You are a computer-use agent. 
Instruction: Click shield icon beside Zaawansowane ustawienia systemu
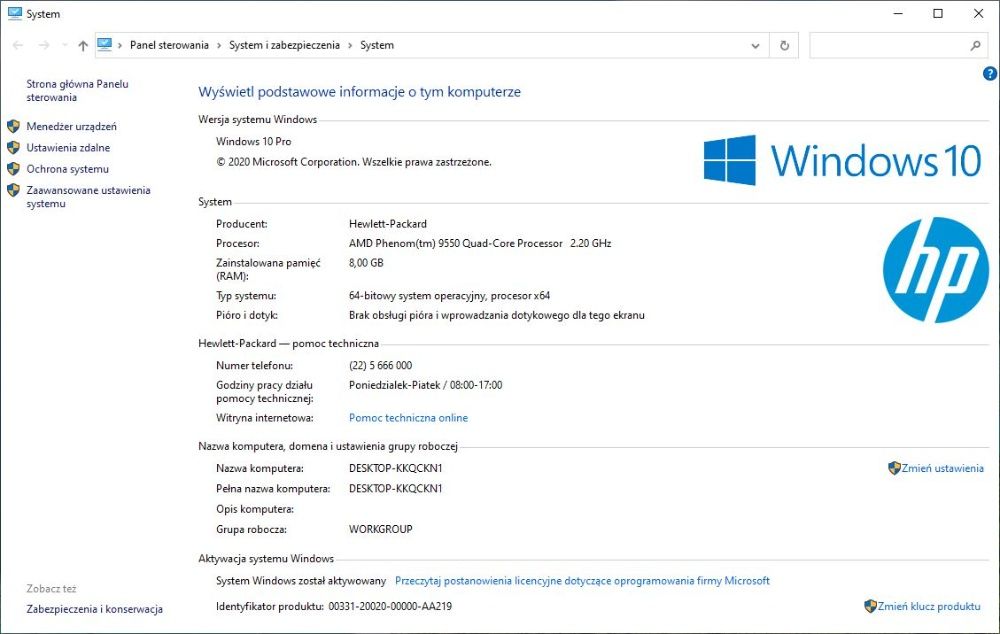13,190
